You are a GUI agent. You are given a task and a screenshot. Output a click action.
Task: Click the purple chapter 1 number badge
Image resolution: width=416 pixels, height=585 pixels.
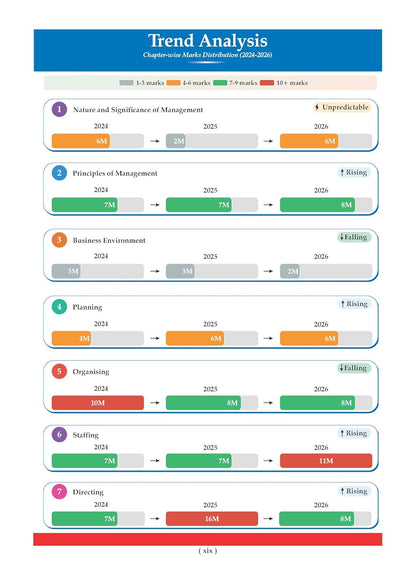click(x=59, y=109)
